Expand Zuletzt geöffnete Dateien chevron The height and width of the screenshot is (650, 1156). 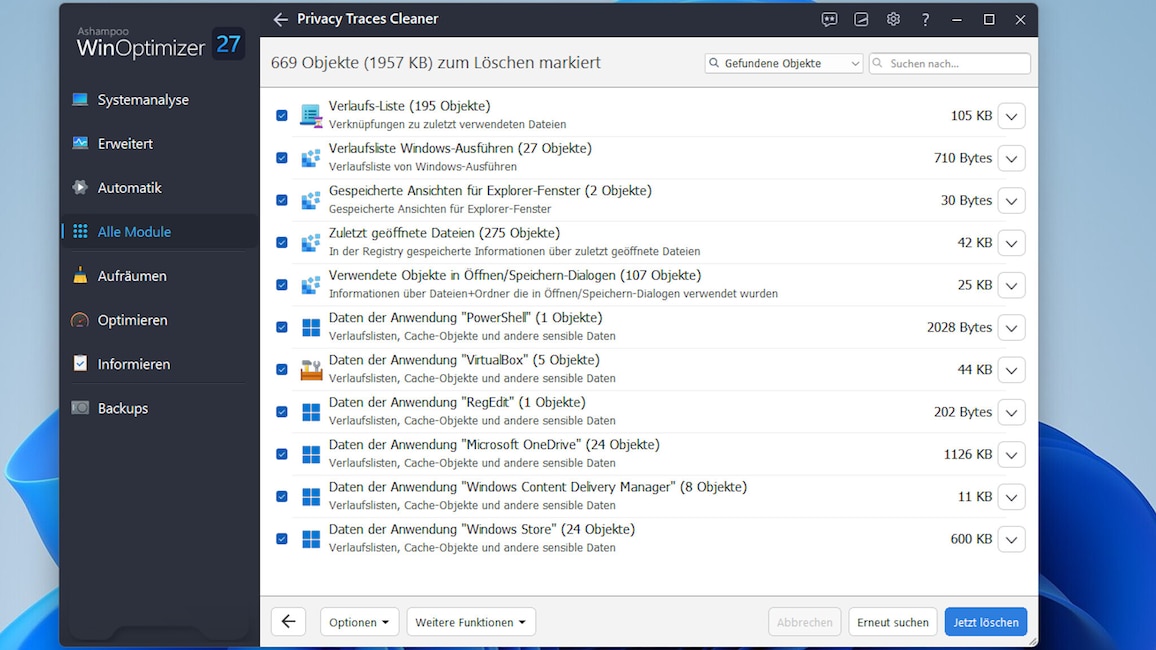click(x=1012, y=243)
